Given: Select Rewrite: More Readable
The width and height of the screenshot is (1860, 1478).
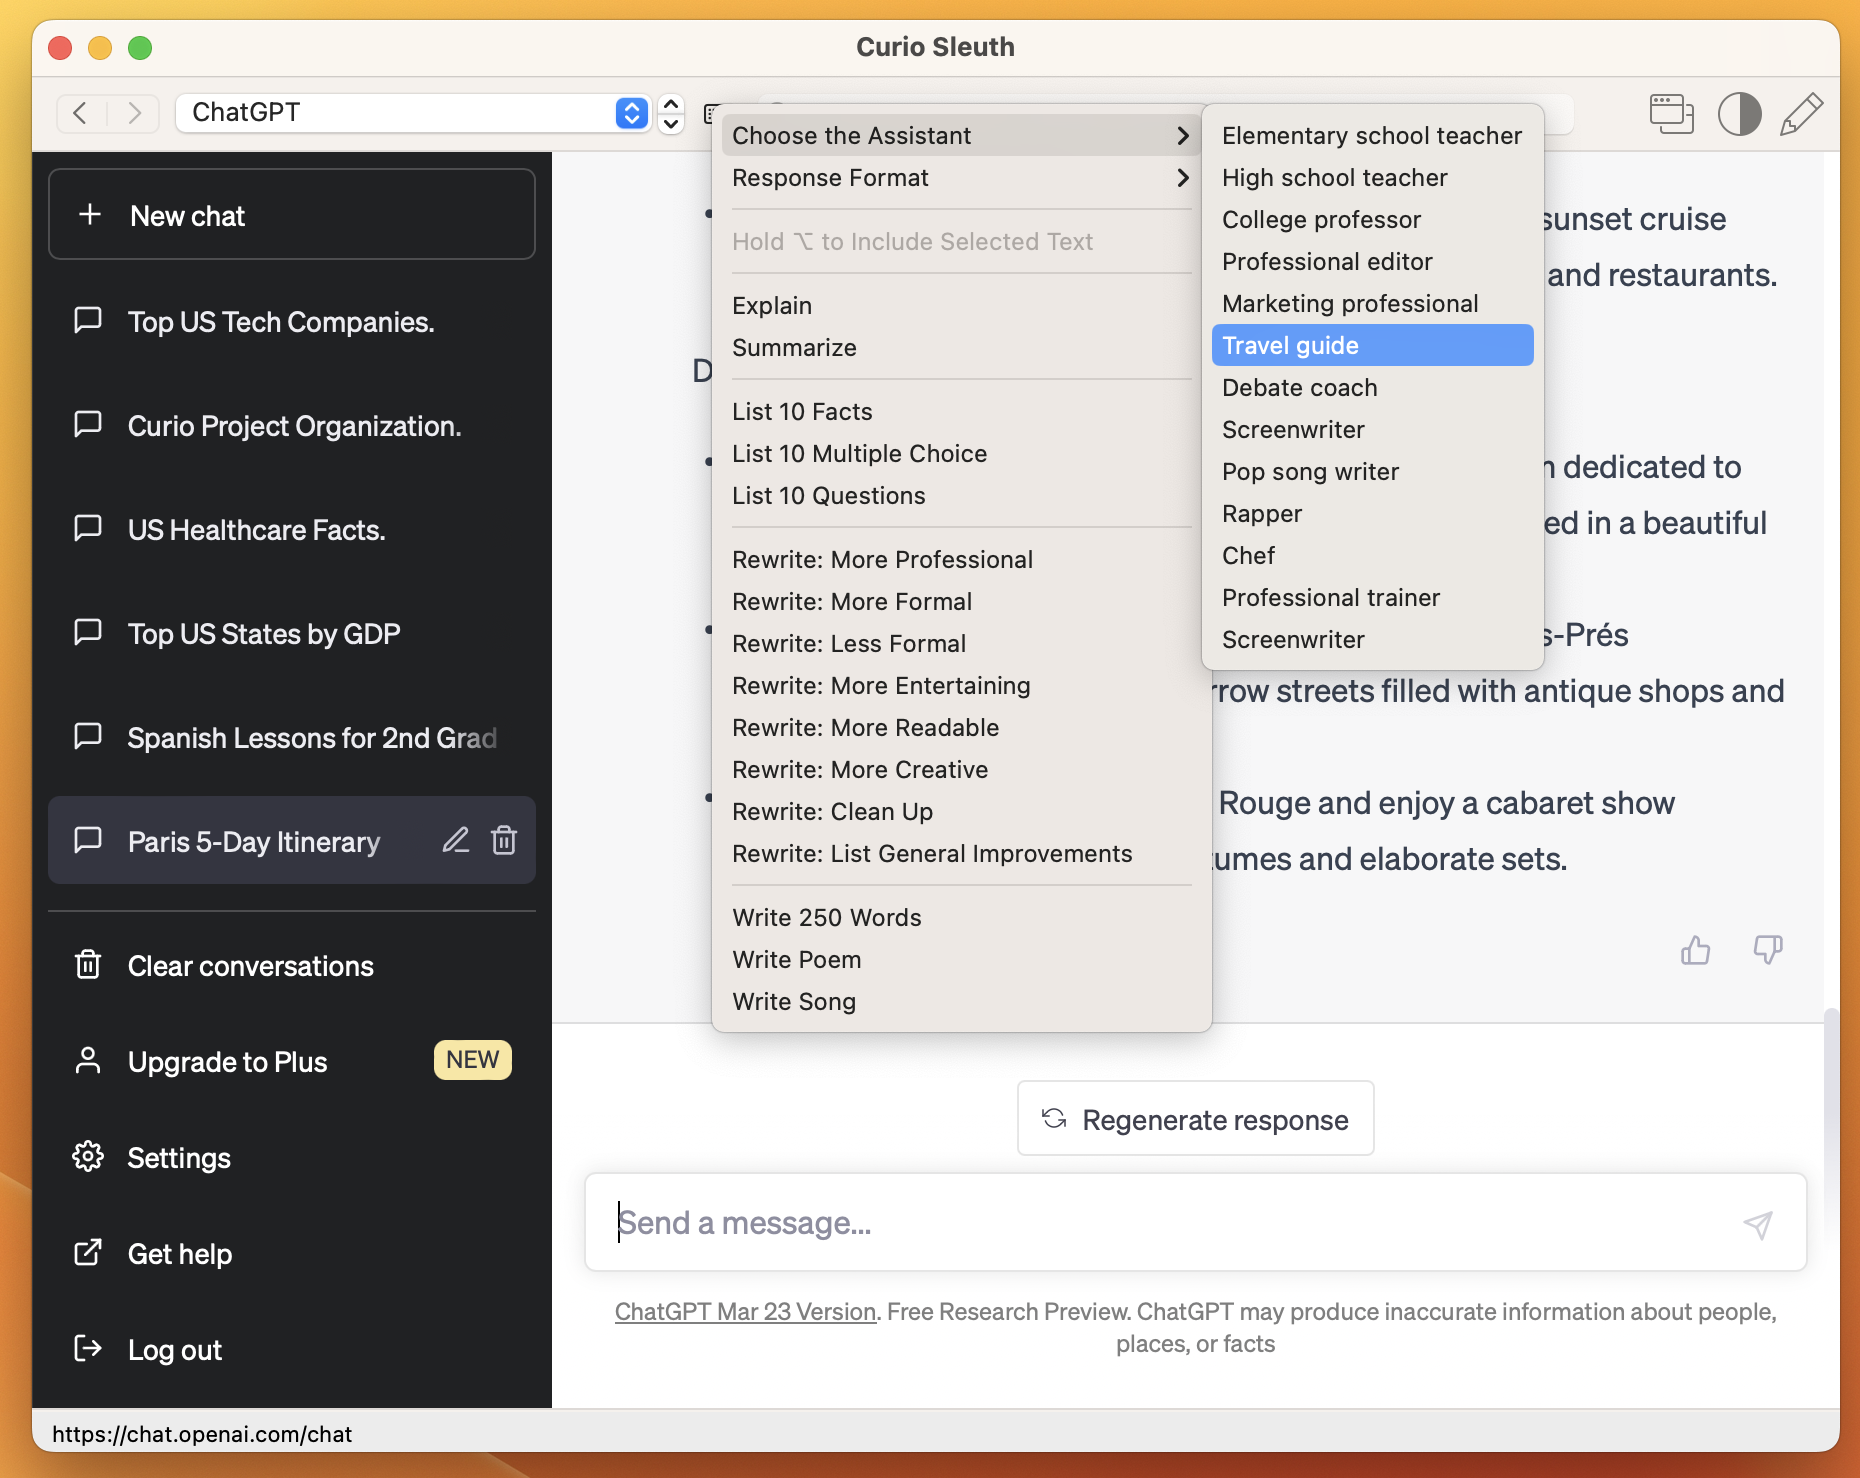Looking at the screenshot, I should pos(961,727).
